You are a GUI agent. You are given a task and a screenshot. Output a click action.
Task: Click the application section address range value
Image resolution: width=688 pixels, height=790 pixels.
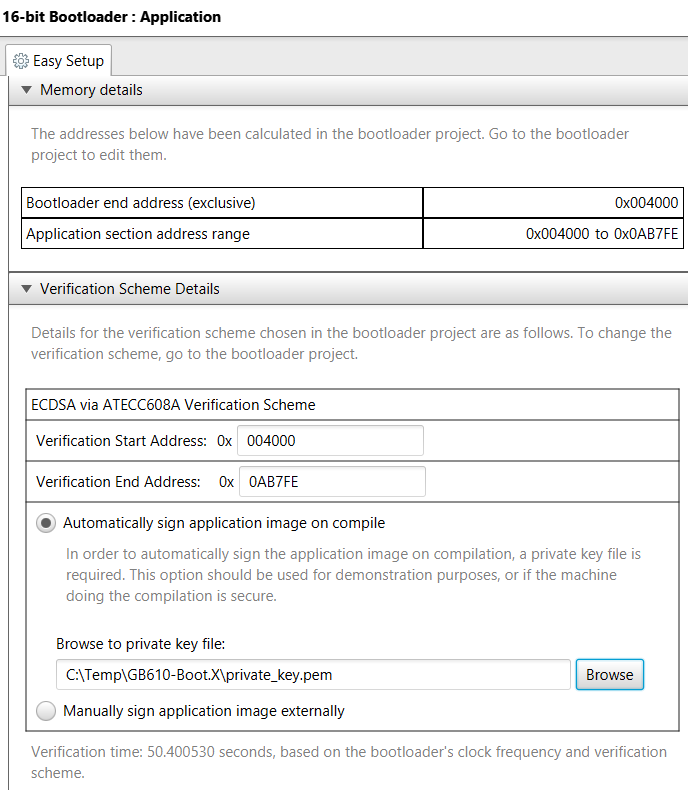[x=602, y=234]
